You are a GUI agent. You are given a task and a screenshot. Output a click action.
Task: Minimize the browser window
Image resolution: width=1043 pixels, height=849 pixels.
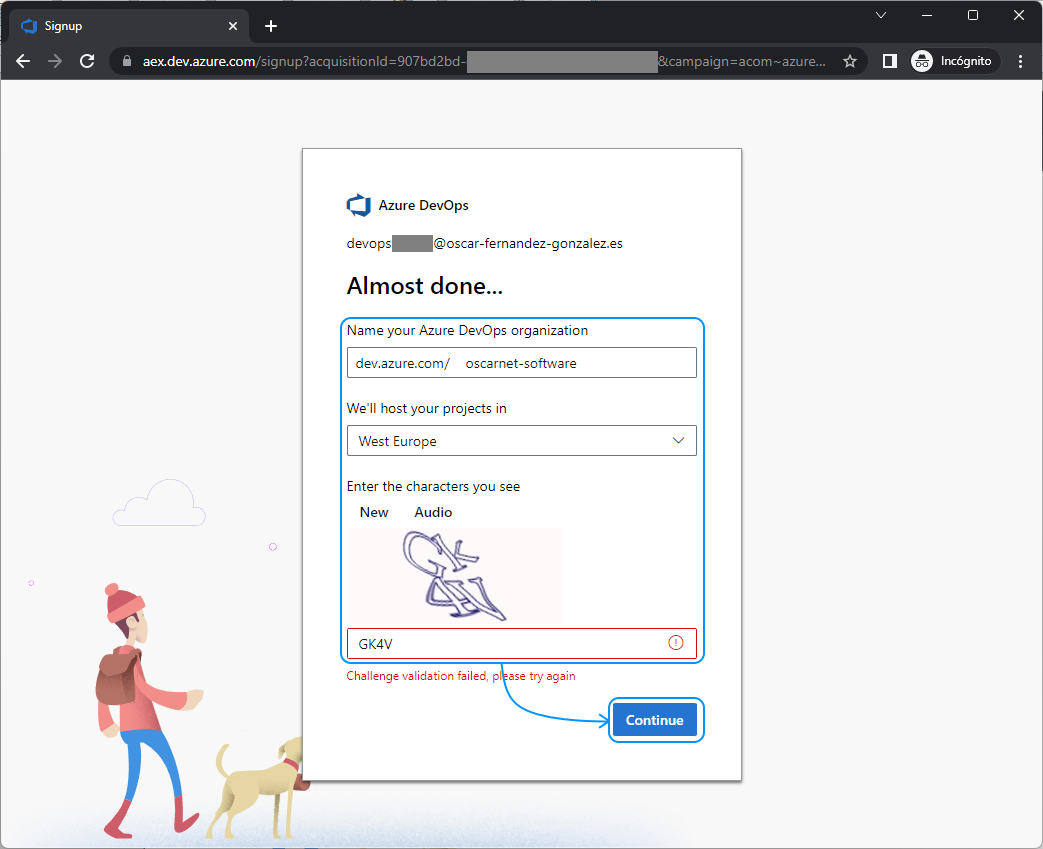927,15
